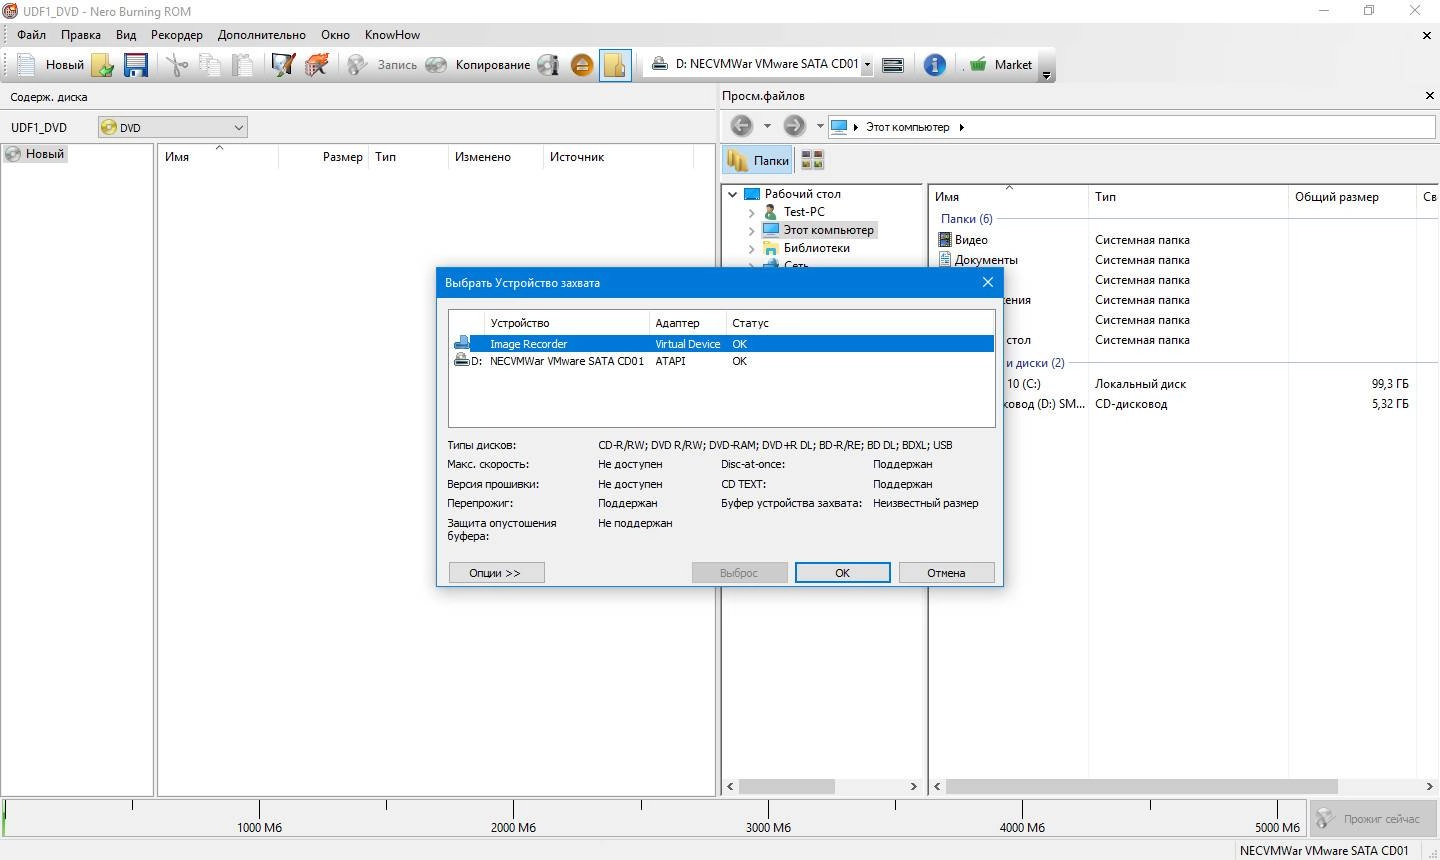
Task: Change file browser view mode icon
Action: pyautogui.click(x=812, y=160)
